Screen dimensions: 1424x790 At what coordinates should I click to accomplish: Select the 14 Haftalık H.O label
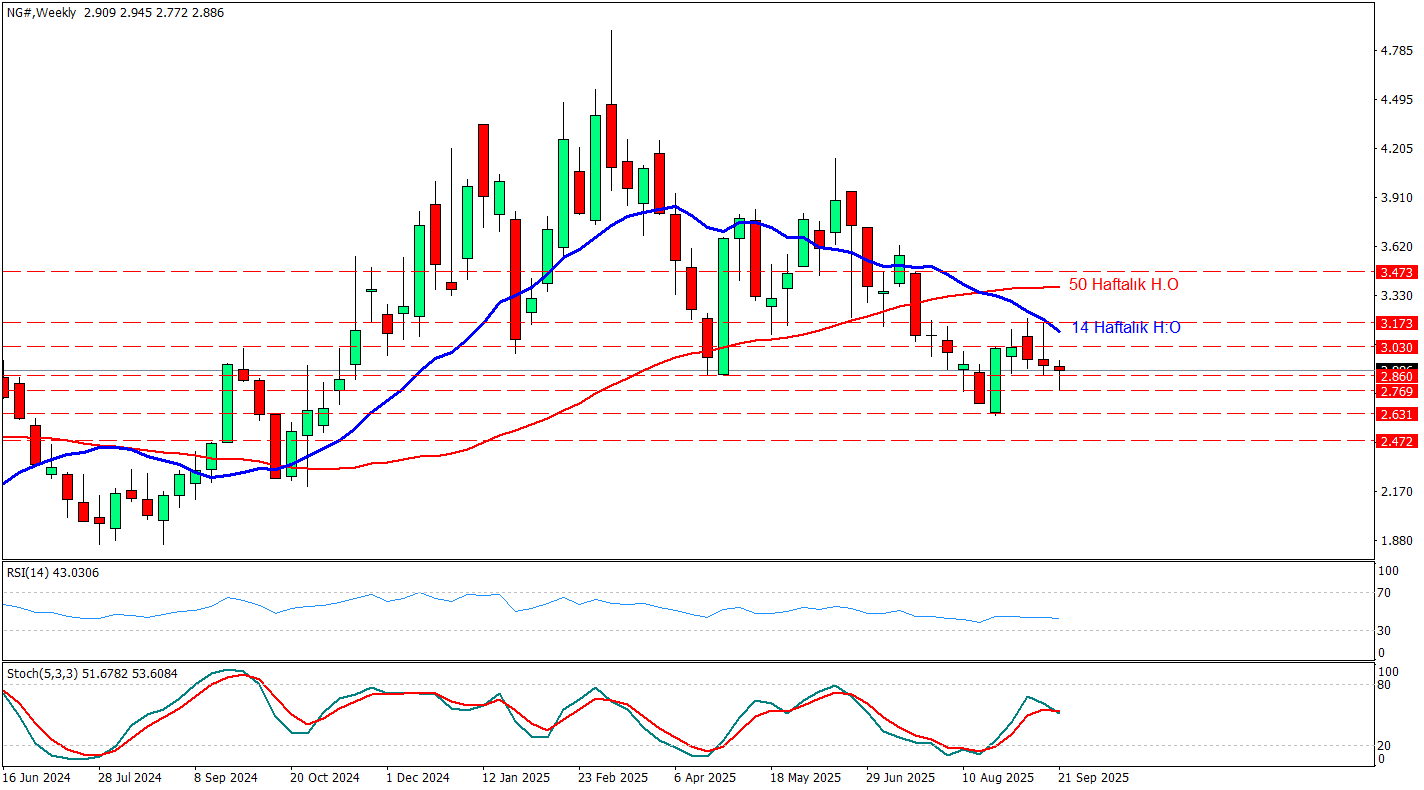(1125, 327)
